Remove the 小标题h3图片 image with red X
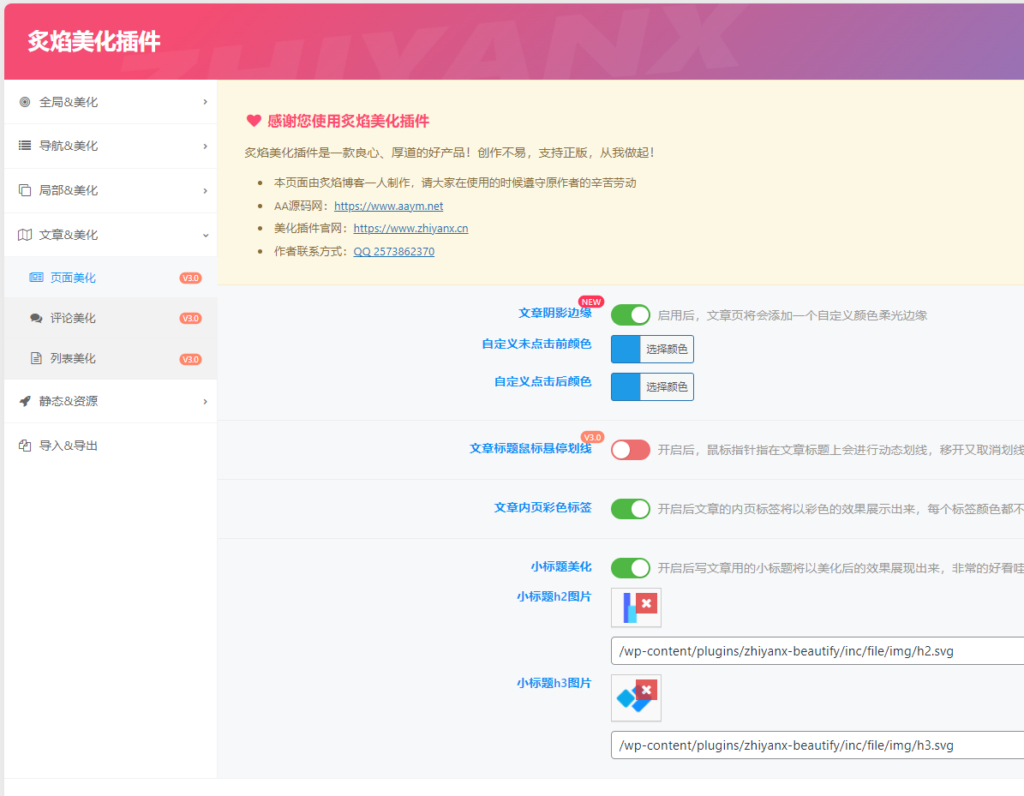 pyautogui.click(x=647, y=690)
